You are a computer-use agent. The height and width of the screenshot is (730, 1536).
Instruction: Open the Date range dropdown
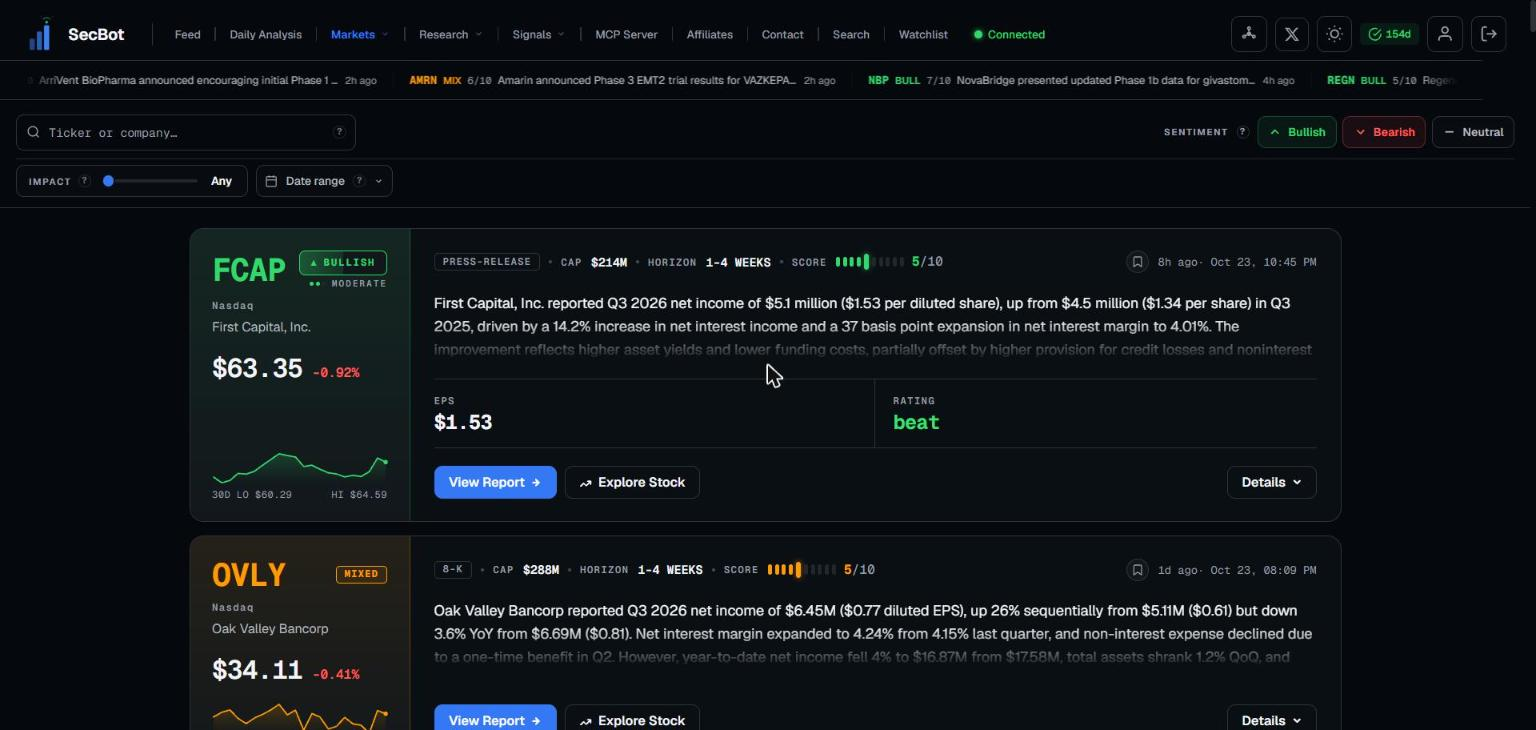tap(324, 181)
